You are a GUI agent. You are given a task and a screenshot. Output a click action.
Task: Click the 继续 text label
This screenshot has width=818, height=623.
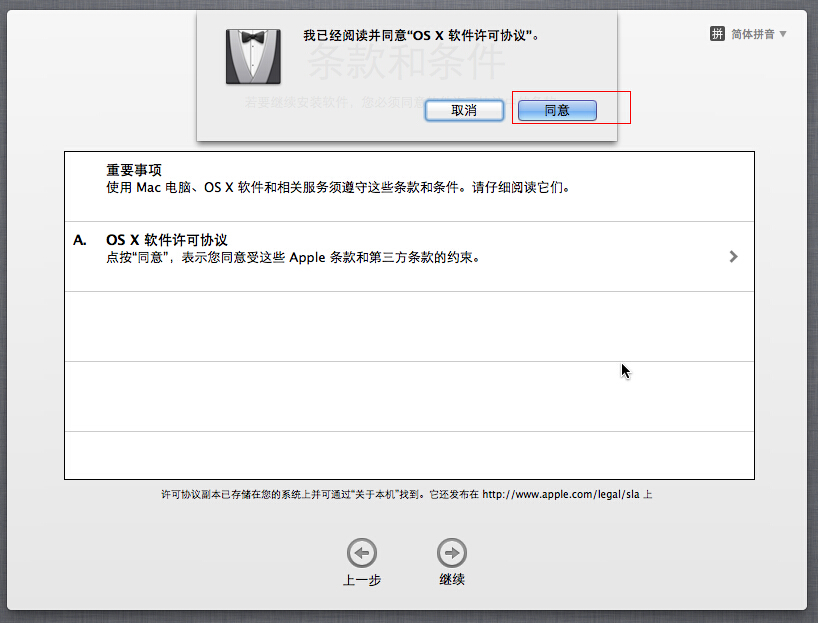click(452, 579)
